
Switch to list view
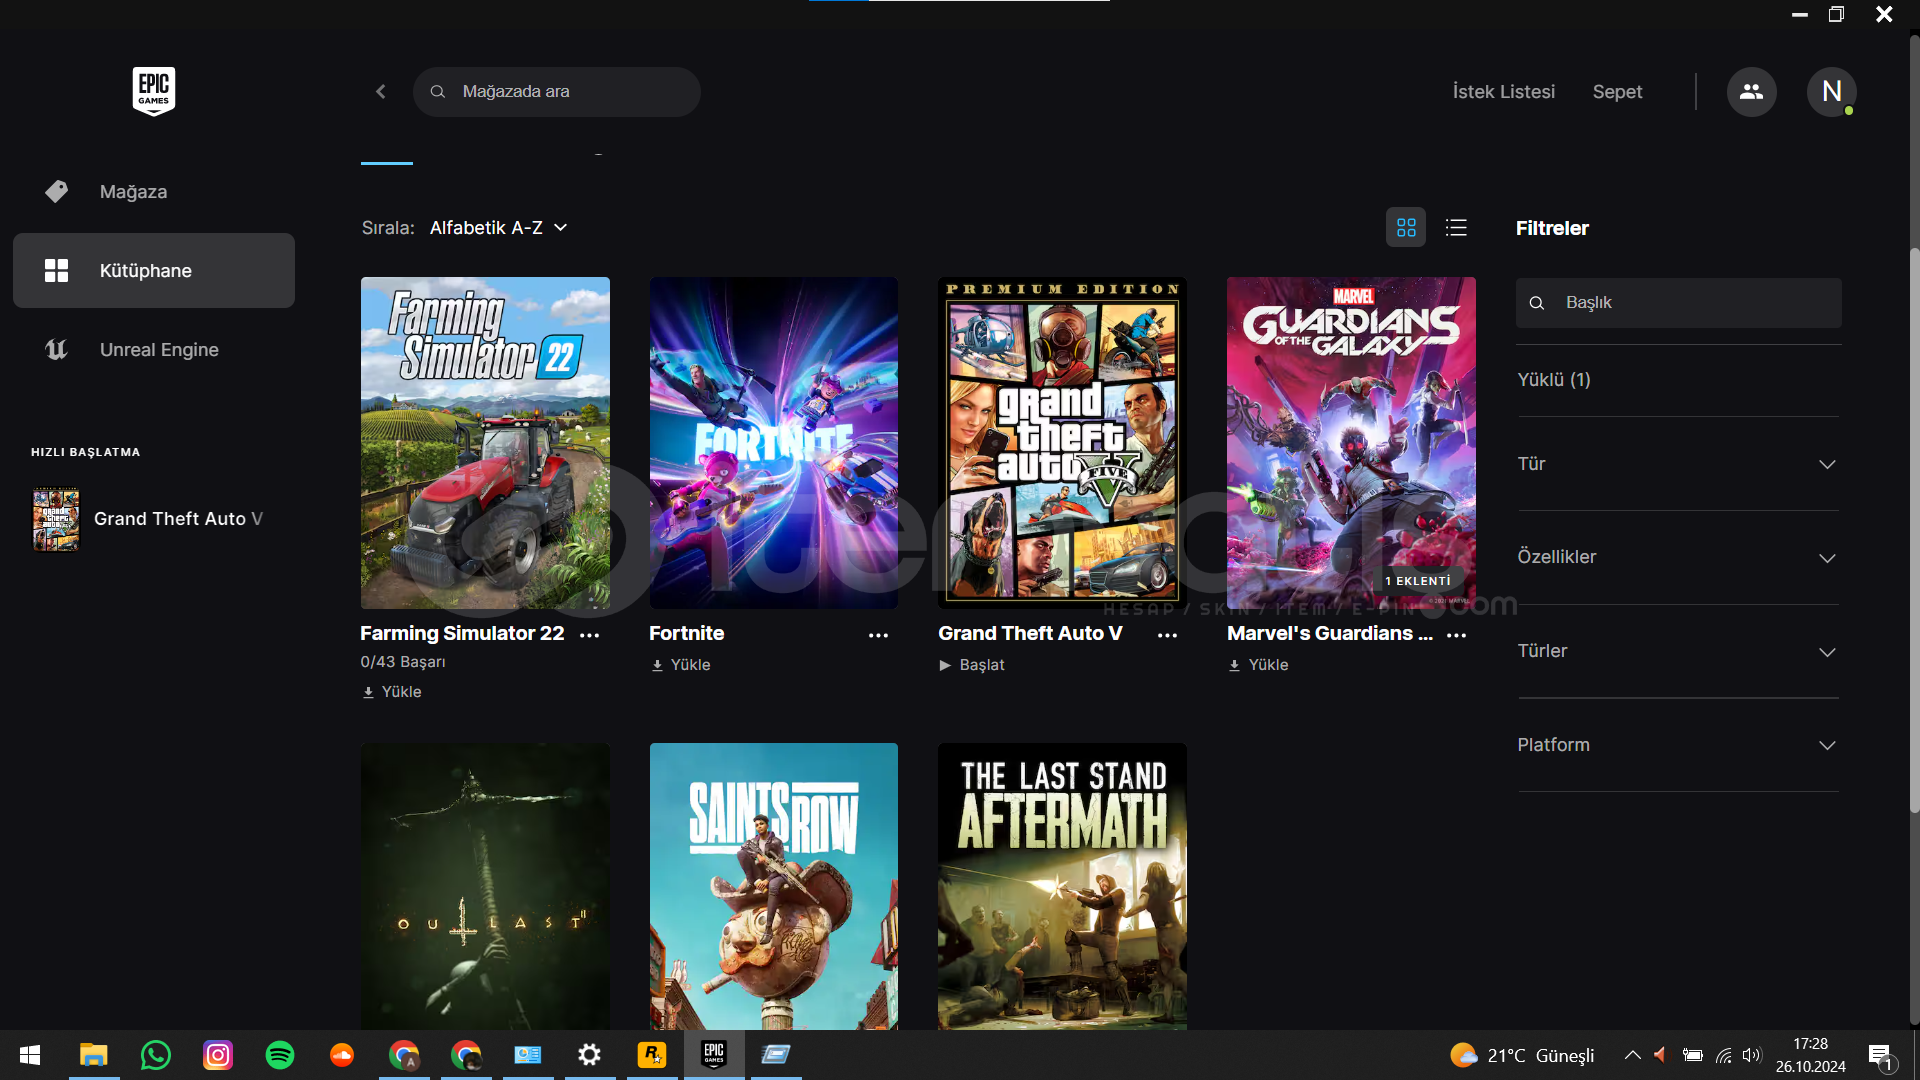(1456, 227)
